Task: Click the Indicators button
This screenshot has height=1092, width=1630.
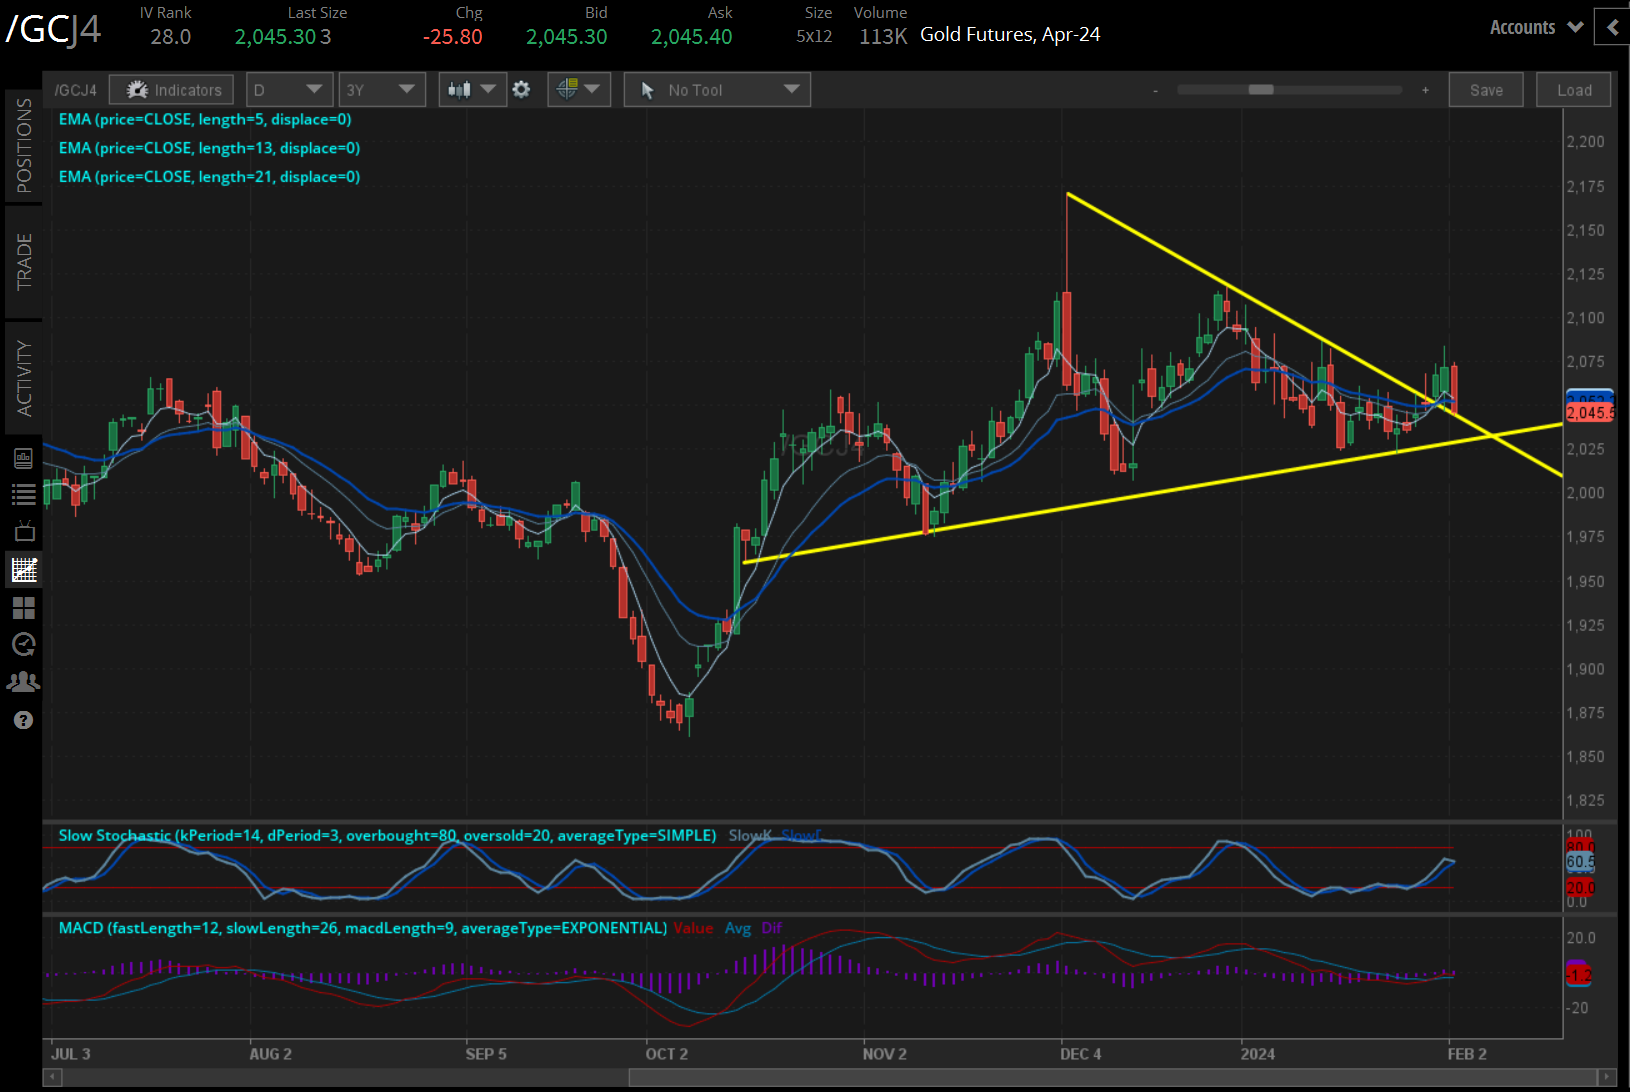Action: coord(171,89)
